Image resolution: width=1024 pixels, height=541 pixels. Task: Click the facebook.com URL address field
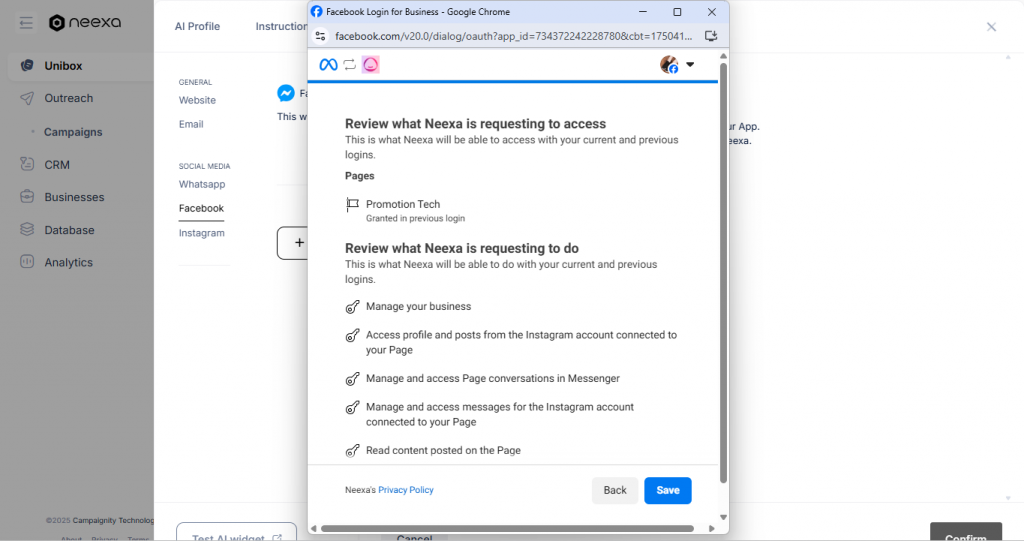pos(513,36)
